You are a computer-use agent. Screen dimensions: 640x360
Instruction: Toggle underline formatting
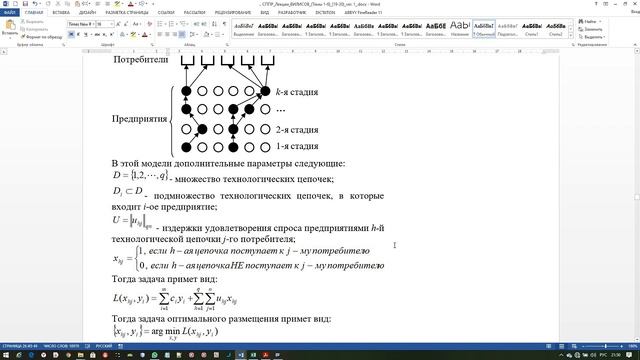[86, 34]
